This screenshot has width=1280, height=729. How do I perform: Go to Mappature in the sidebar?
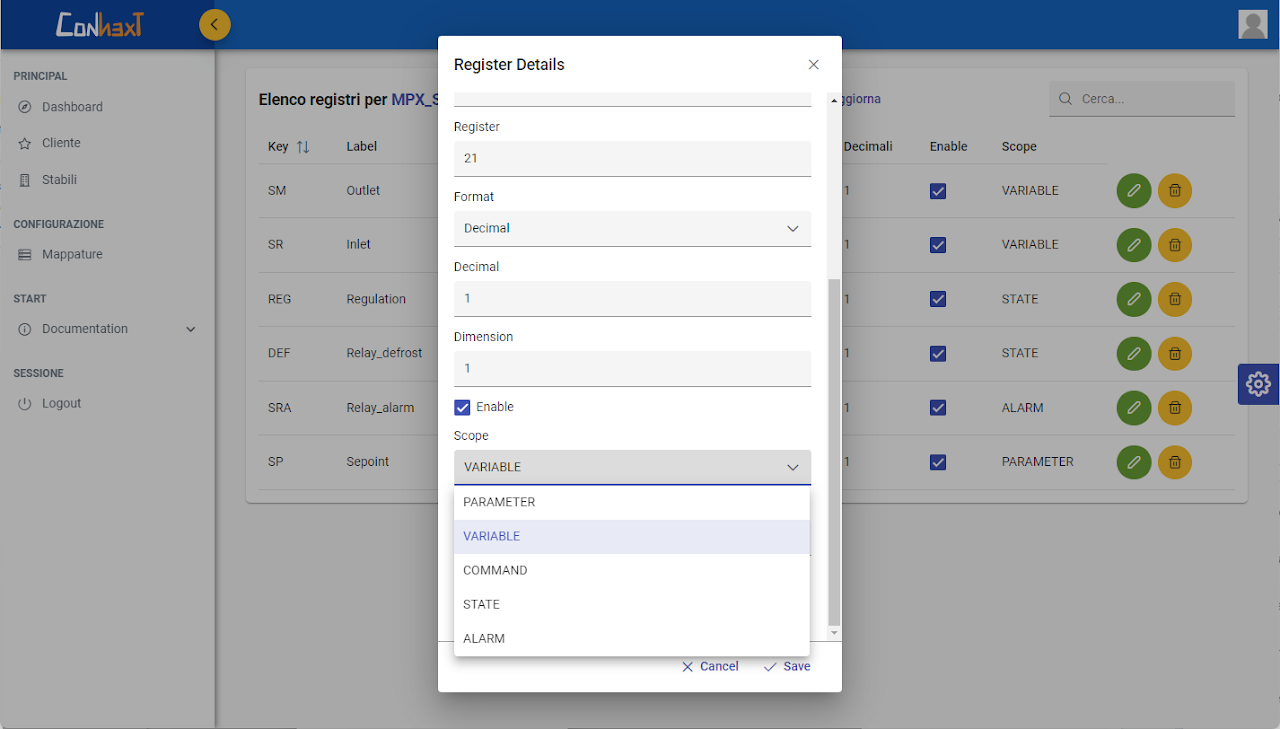coord(72,255)
